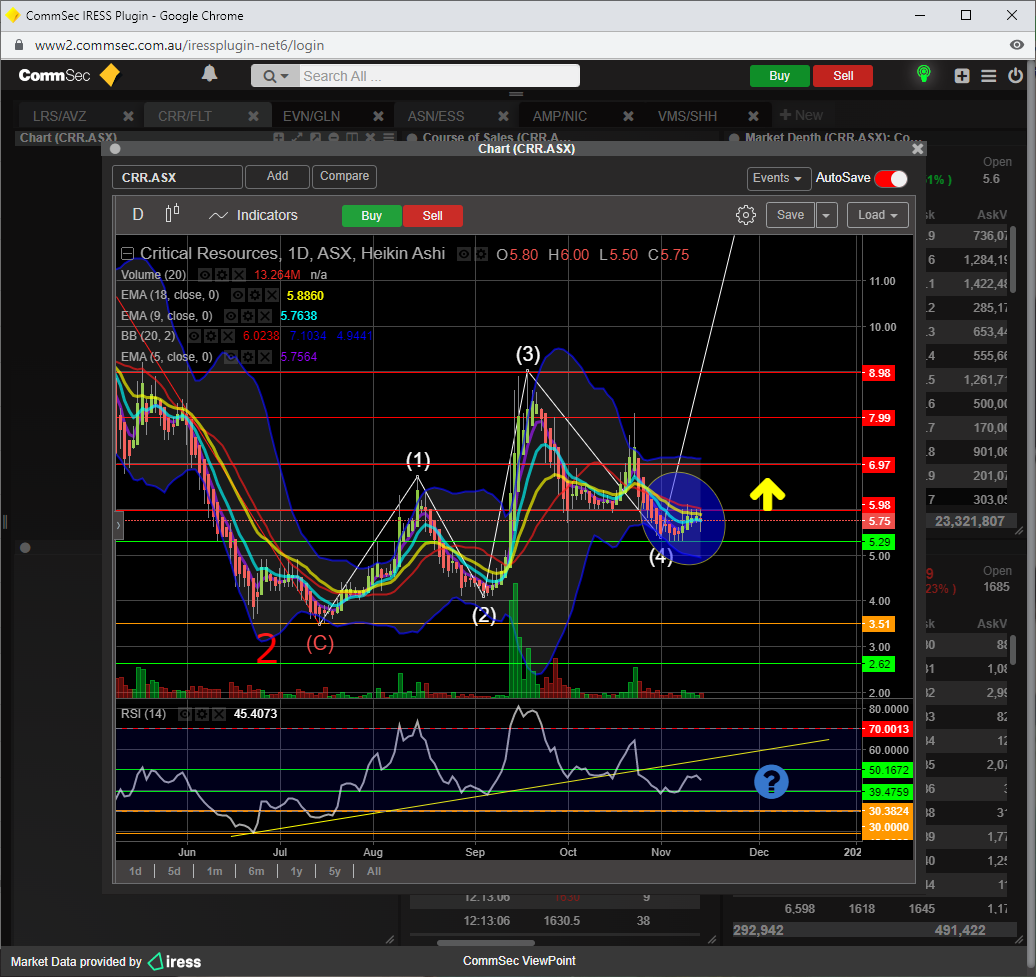Open the hamburger main menu
Screen dimensions: 1036x977
988,76
